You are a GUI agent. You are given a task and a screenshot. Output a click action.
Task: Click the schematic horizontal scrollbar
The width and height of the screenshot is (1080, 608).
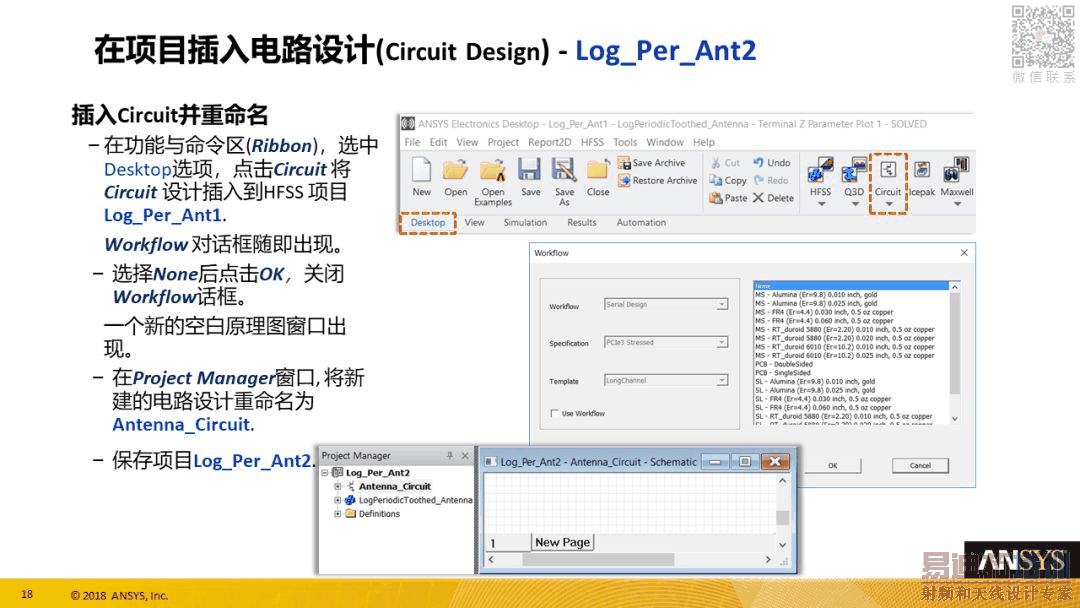[x=630, y=560]
